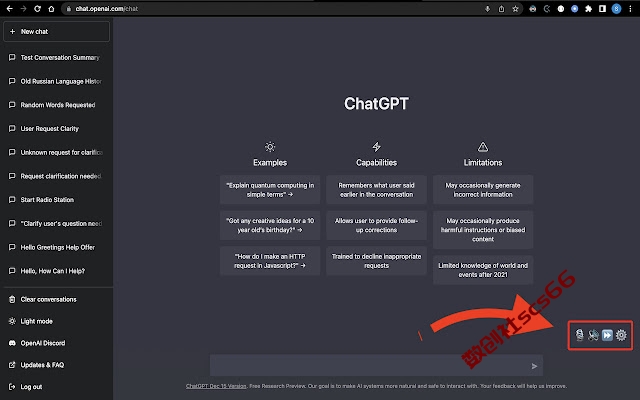Select the 10 year old's birthday example
The height and width of the screenshot is (400, 640).
tap(270, 225)
